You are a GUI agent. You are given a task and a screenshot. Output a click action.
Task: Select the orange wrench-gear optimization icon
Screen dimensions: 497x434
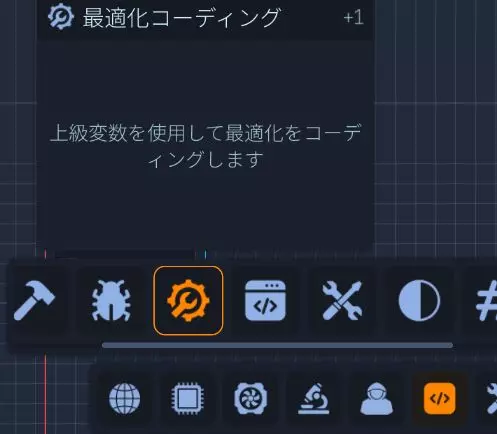click(188, 301)
